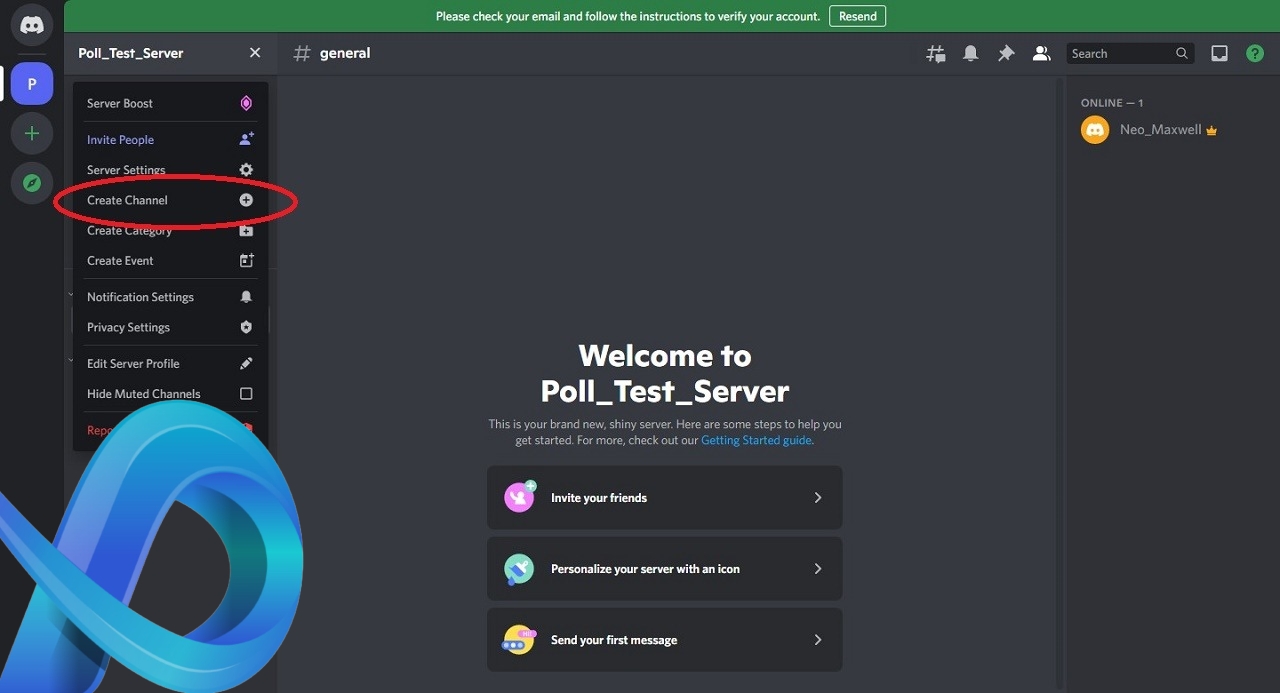Click Neo_Maxwell's orange avatar
1280x693 pixels.
[1095, 130]
